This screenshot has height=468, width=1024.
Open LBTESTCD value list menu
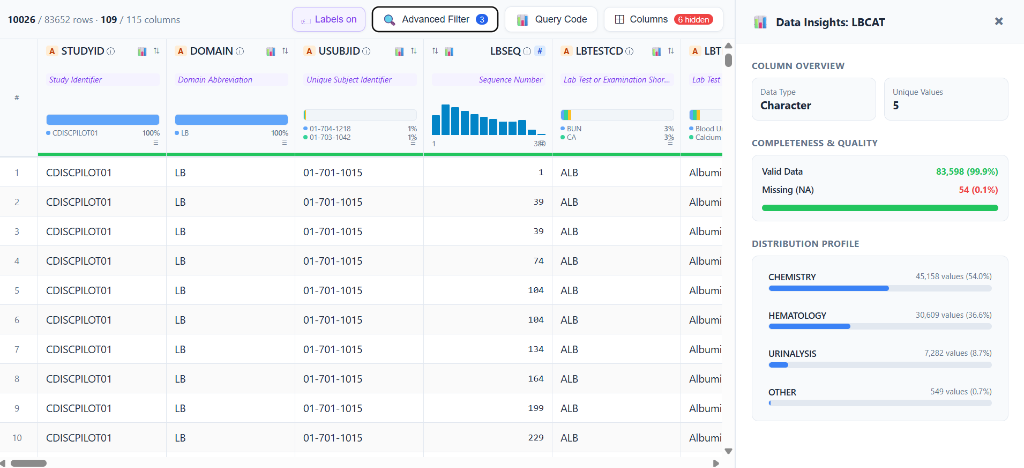[x=669, y=143]
